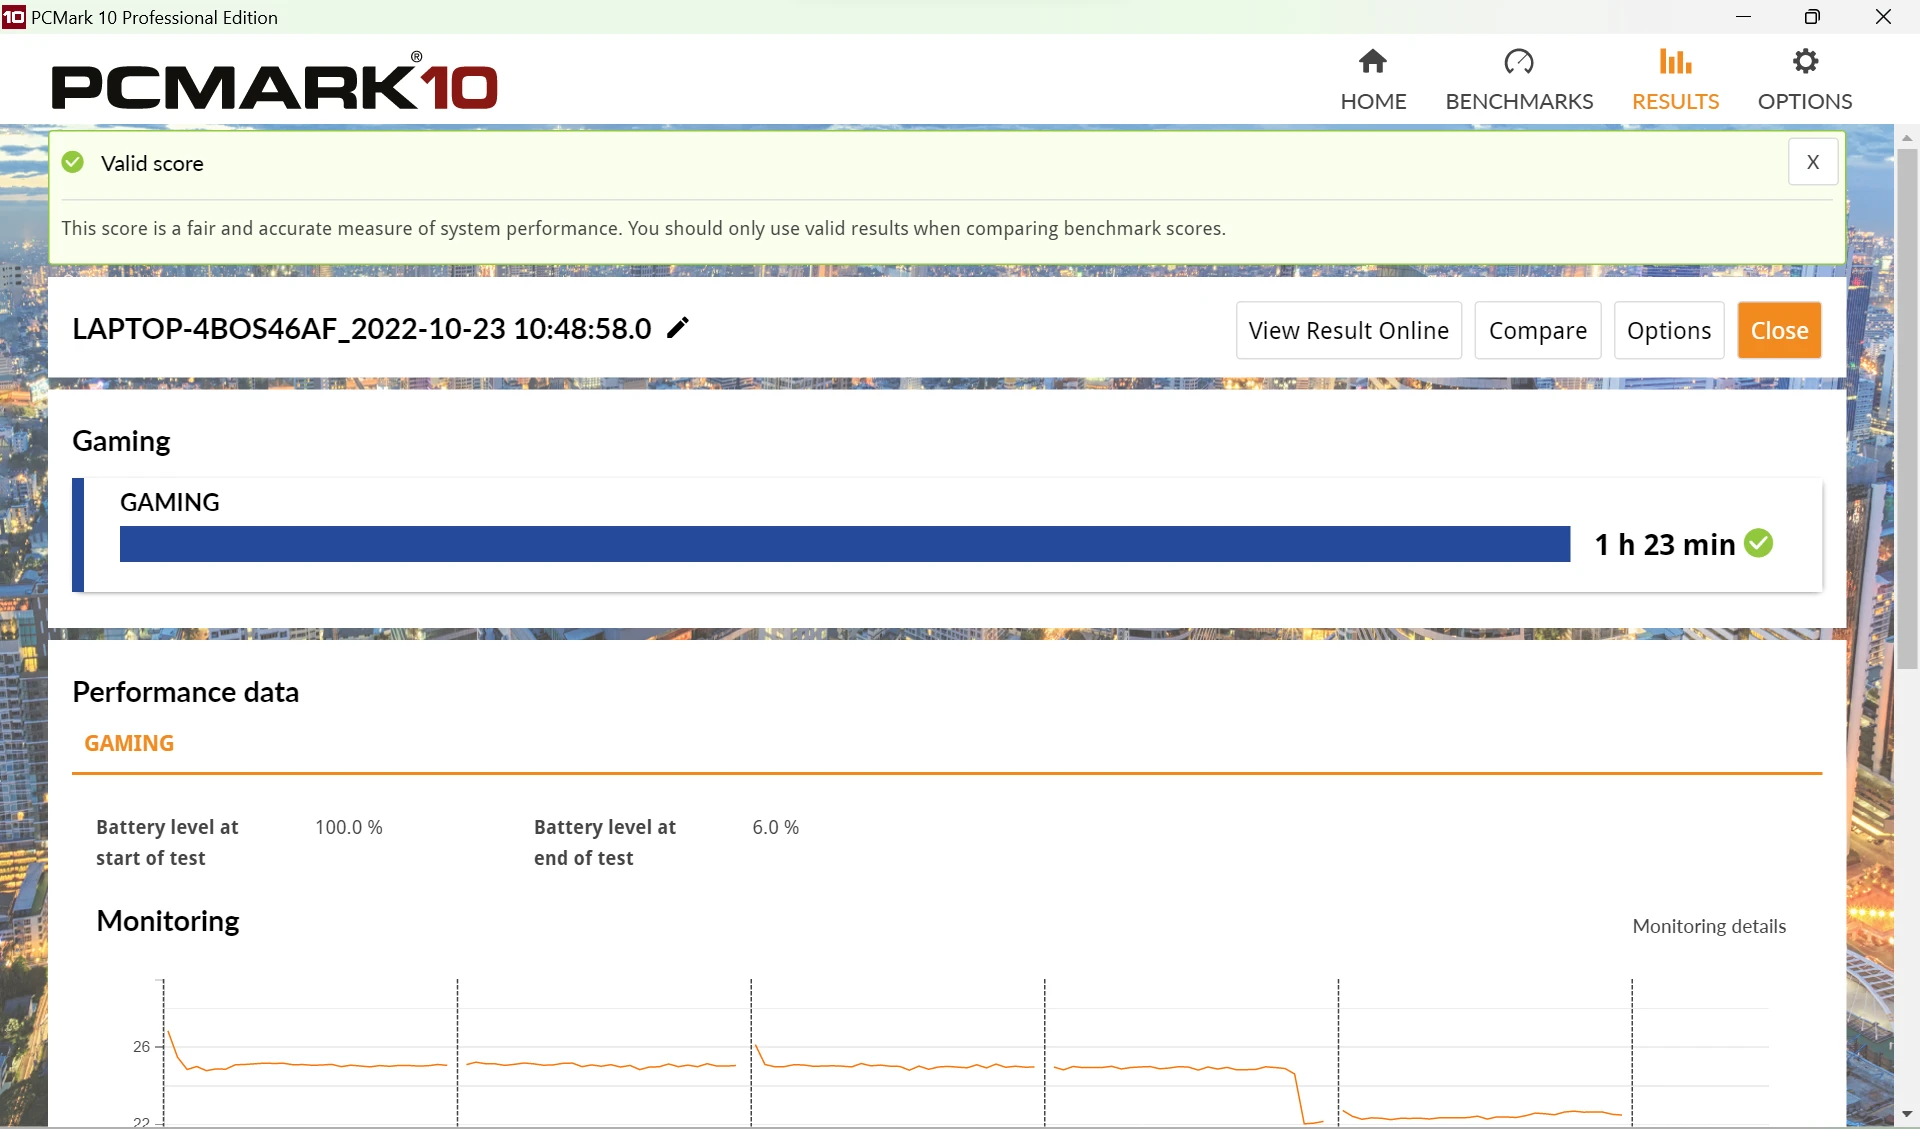Image resolution: width=1920 pixels, height=1129 pixels.
Task: Click the green check next to 1 h 23 min
Action: pos(1758,543)
